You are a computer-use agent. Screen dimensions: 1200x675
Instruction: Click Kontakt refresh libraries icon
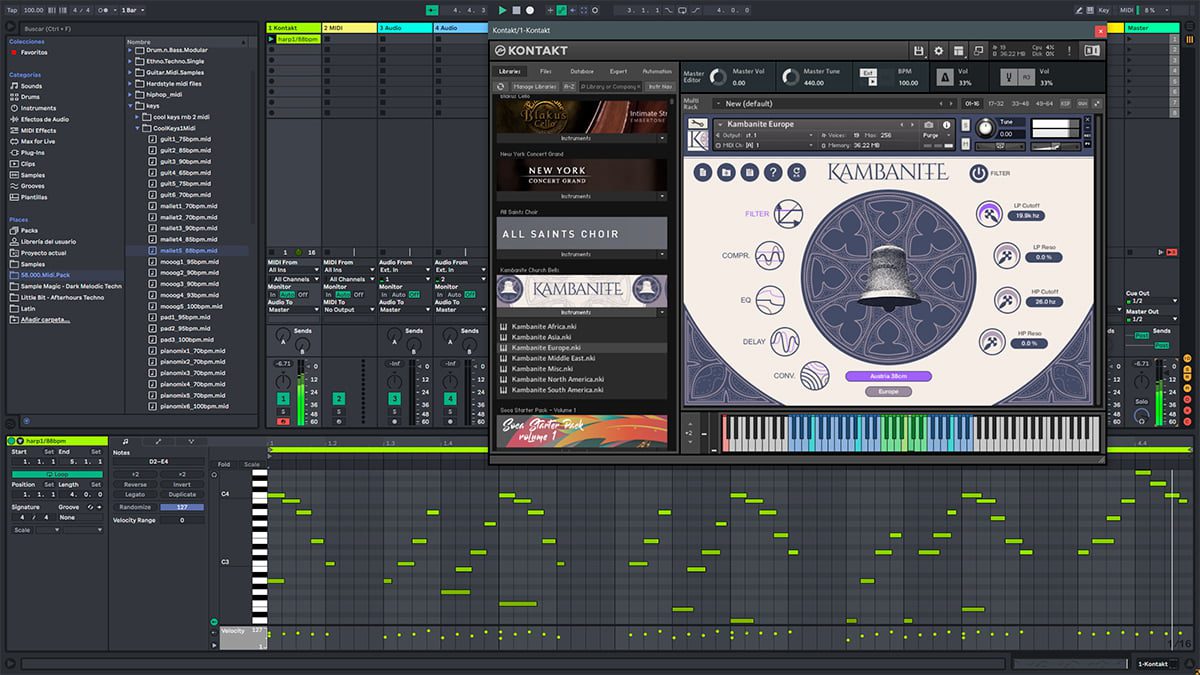[x=501, y=87]
